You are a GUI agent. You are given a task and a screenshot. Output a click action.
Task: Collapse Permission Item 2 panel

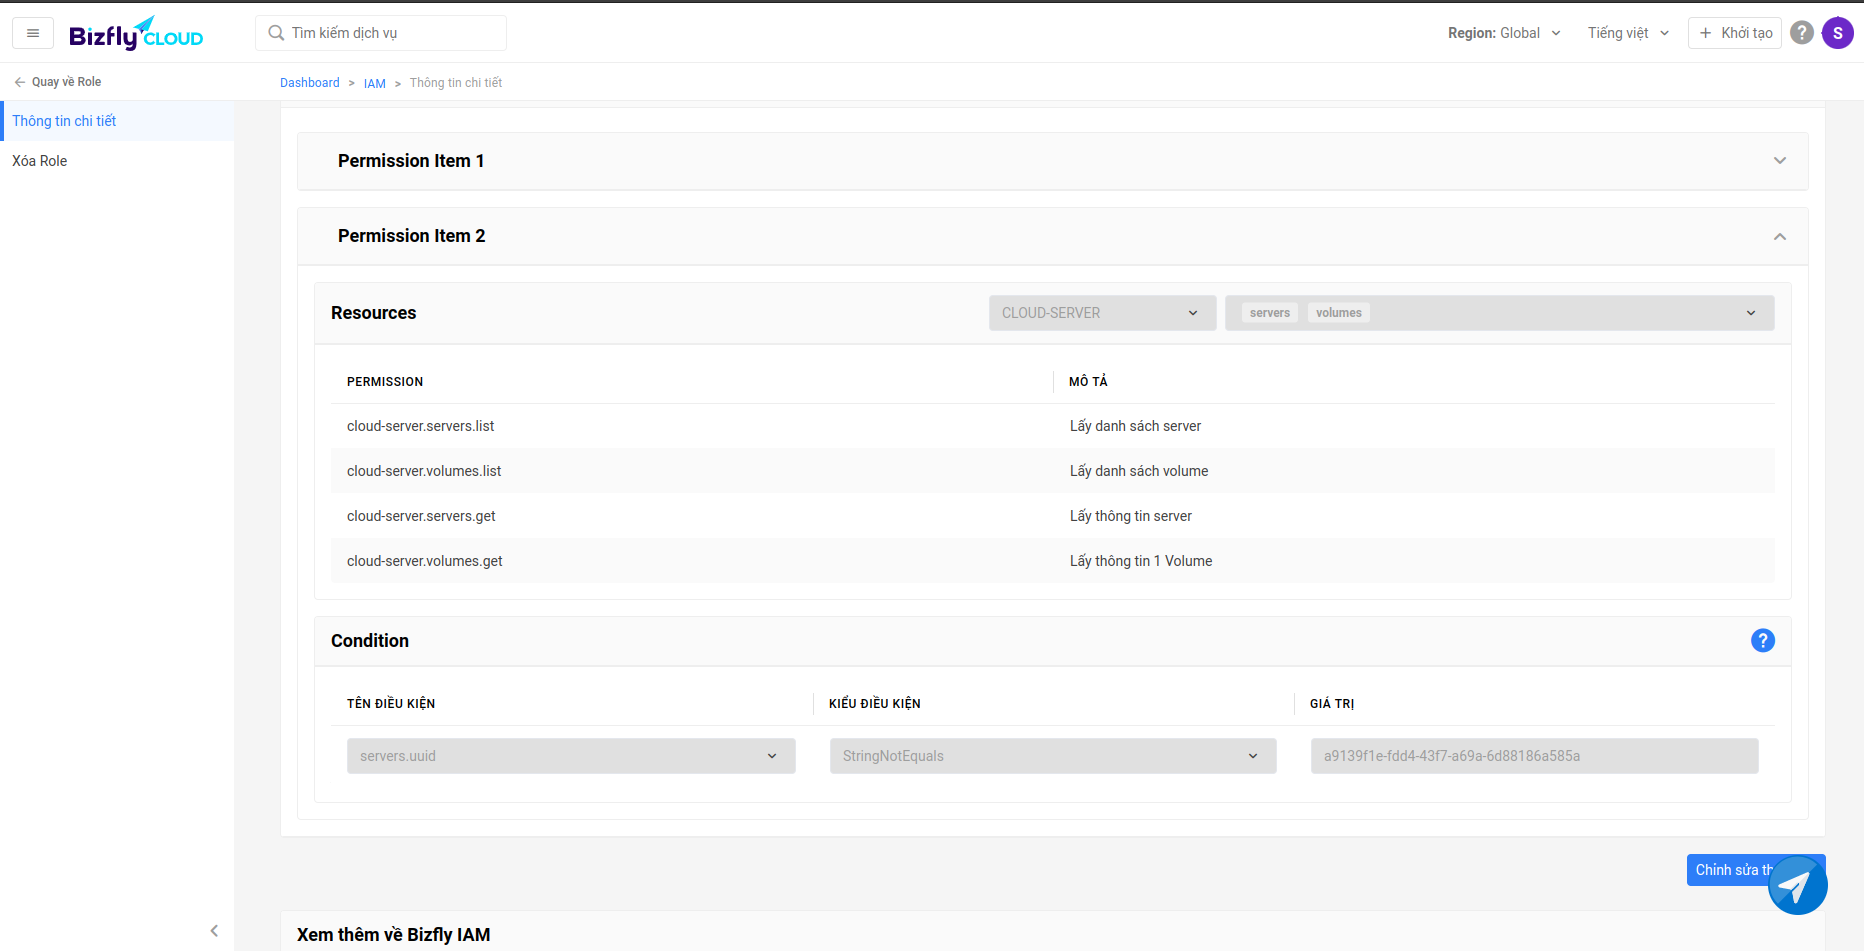pos(1779,237)
